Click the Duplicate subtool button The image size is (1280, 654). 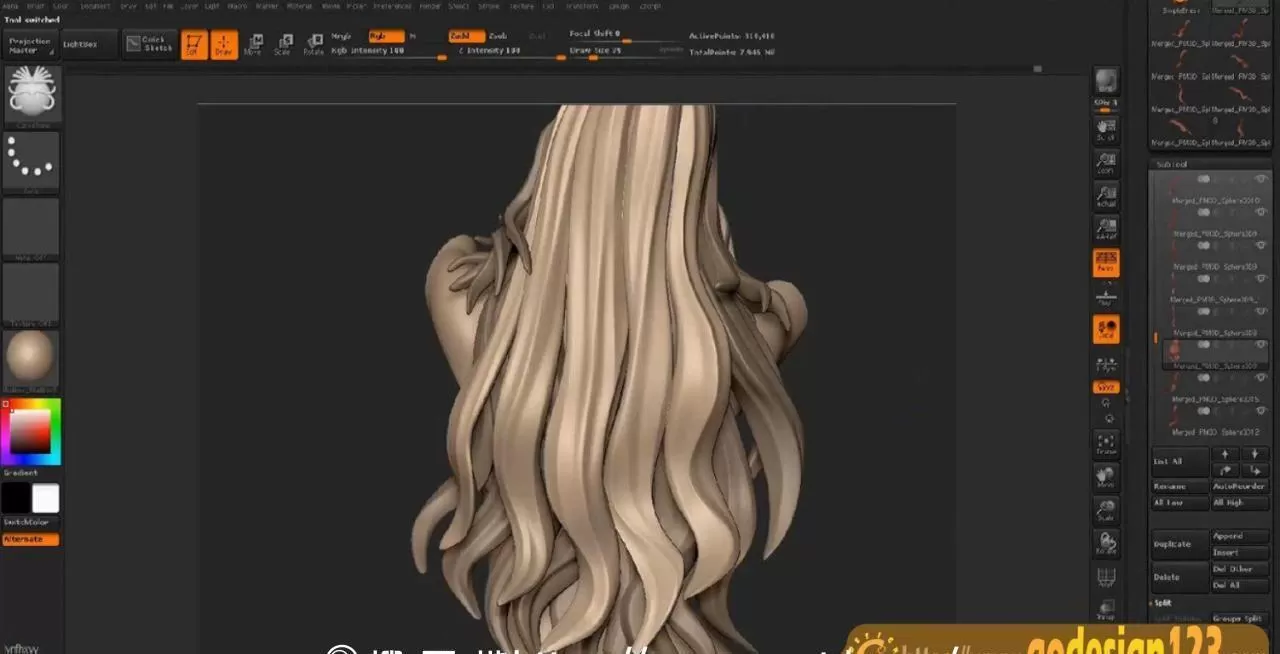1178,543
